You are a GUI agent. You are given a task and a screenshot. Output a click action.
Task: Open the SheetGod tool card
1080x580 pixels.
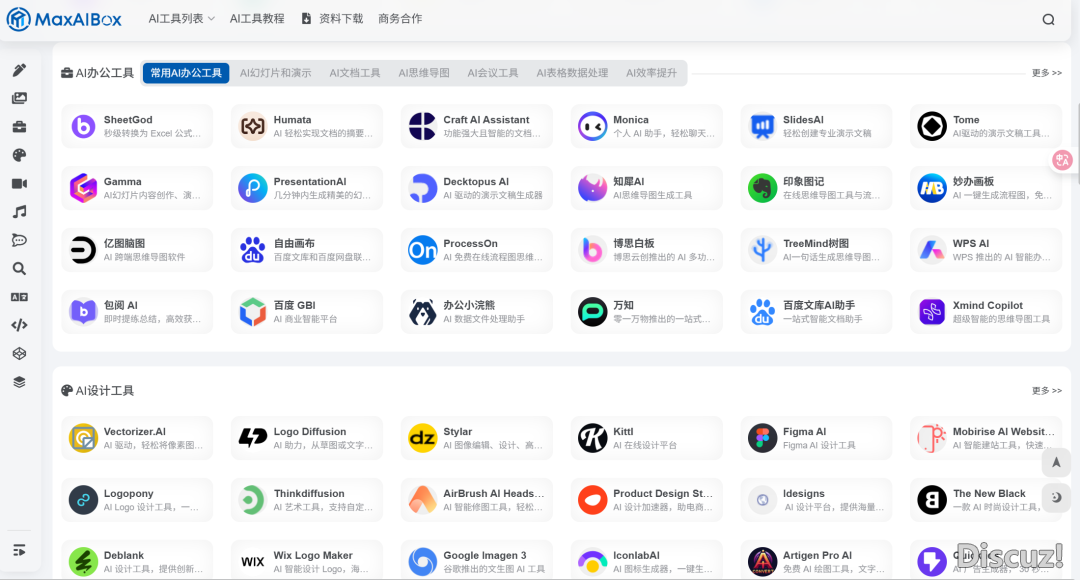click(x=137, y=126)
